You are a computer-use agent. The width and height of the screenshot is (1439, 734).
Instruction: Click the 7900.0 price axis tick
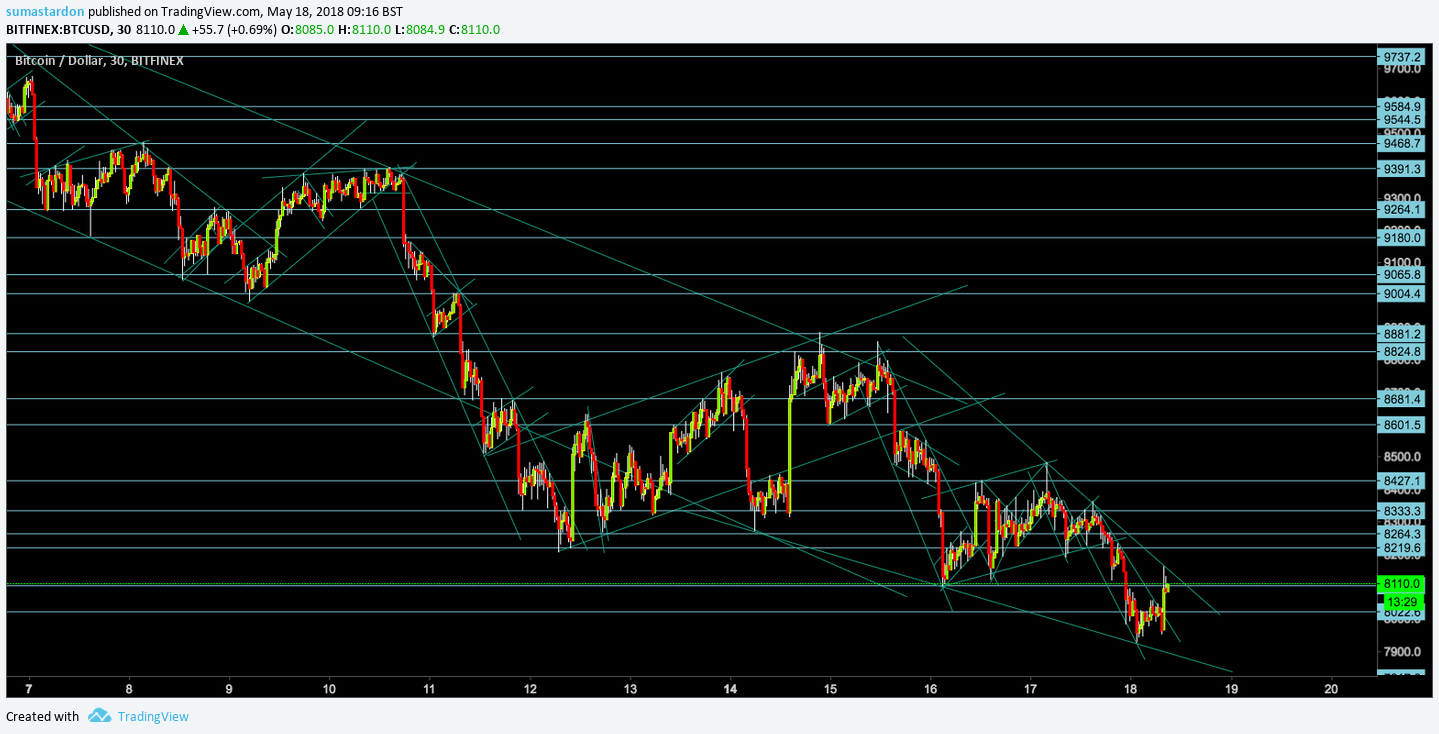coord(1402,651)
